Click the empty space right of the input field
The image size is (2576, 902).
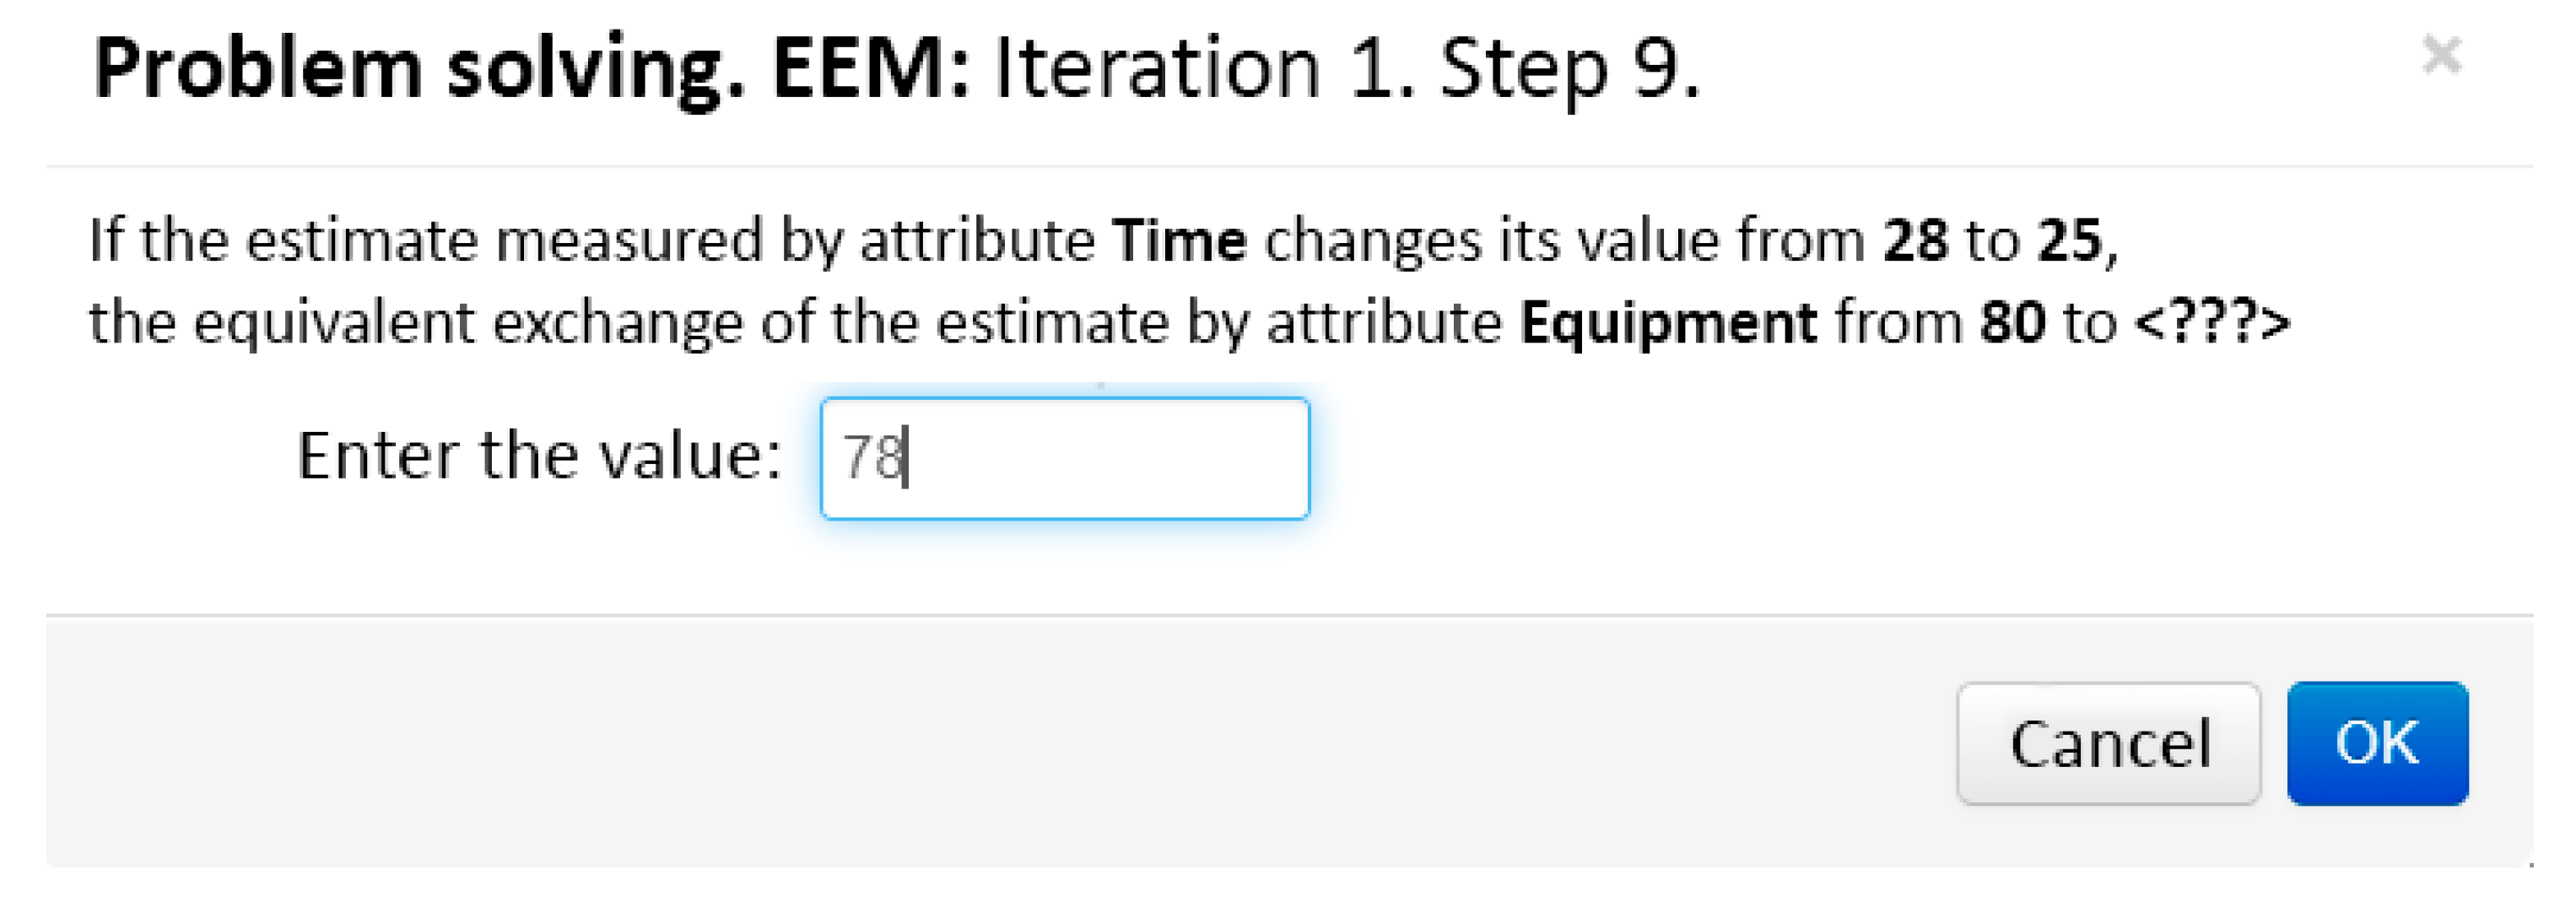point(1800,458)
